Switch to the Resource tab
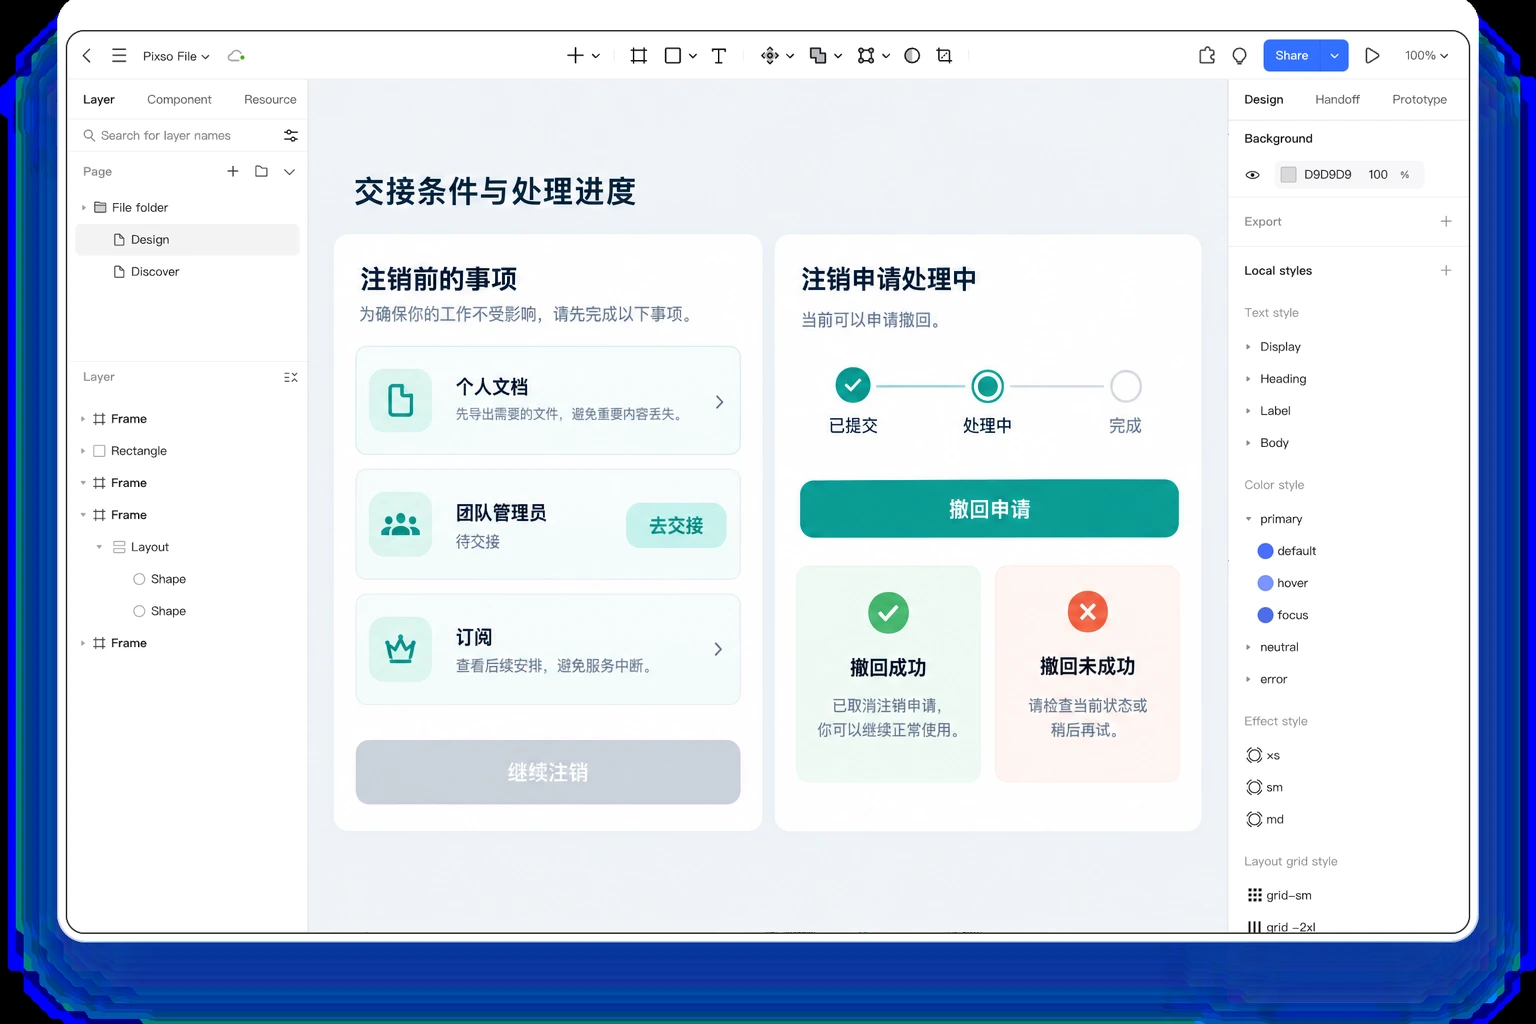The width and height of the screenshot is (1536, 1024). click(270, 99)
